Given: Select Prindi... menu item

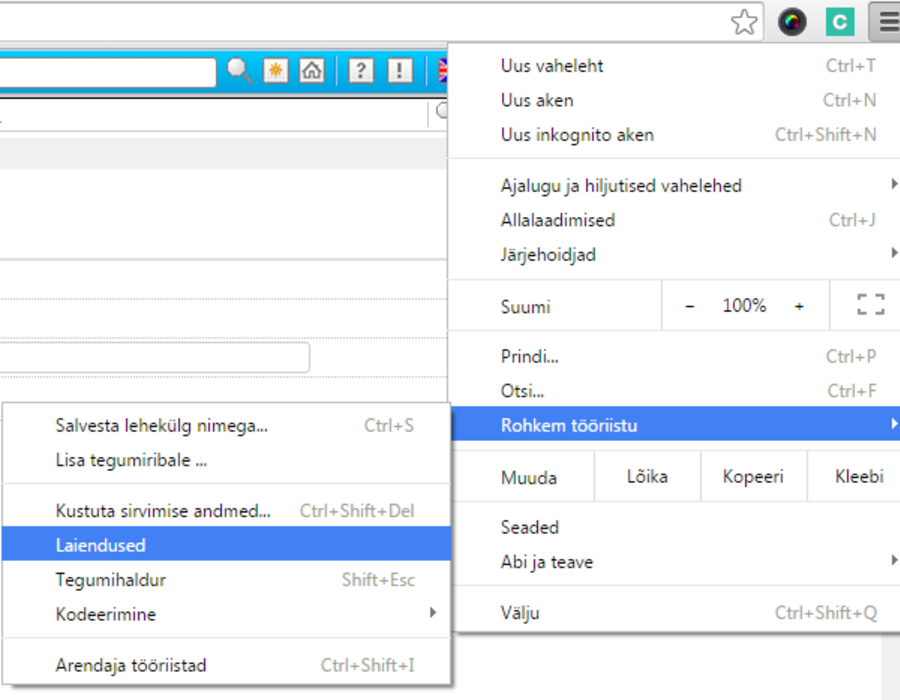Looking at the screenshot, I should (674, 357).
